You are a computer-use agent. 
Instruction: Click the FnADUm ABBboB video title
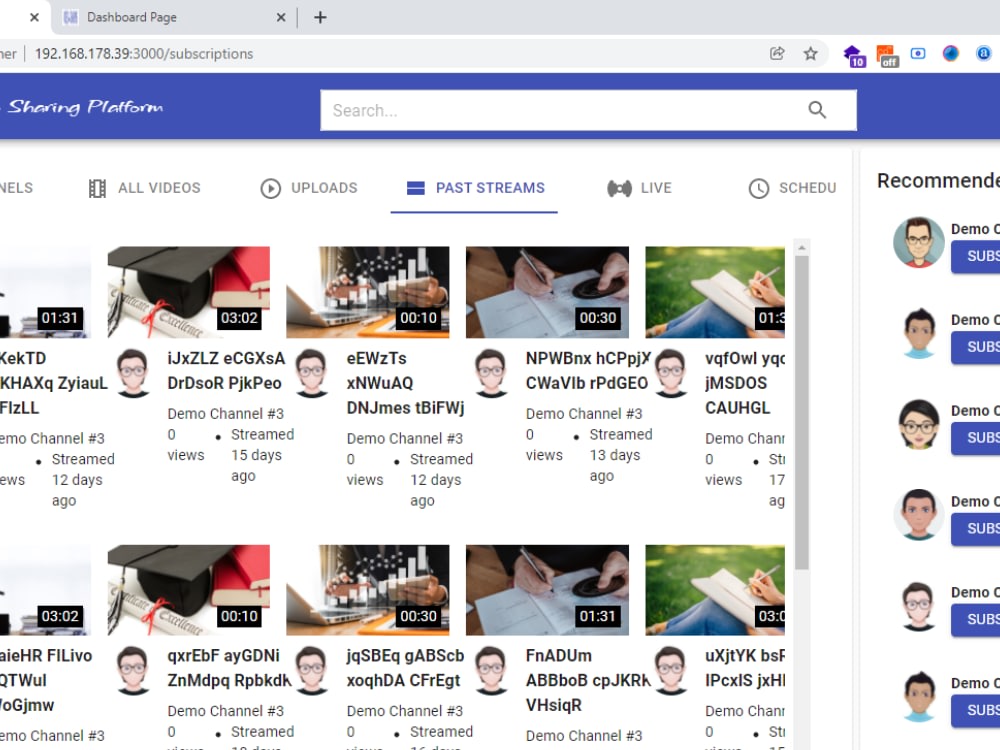click(x=587, y=680)
